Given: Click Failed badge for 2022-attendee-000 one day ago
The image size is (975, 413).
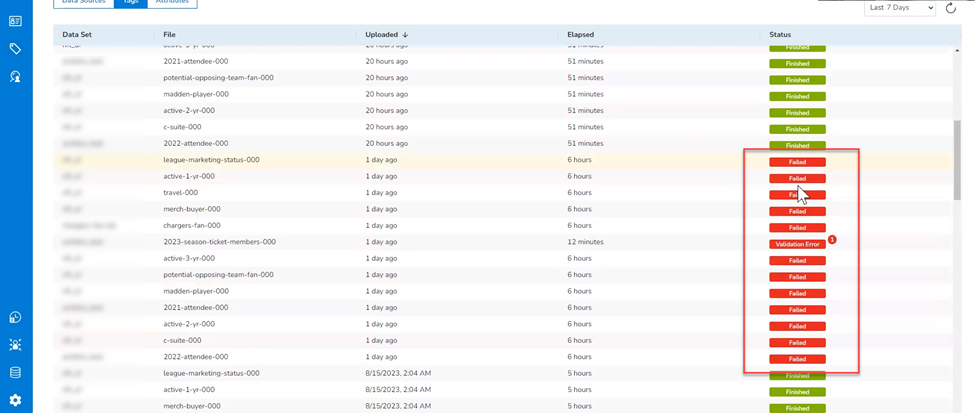Looking at the screenshot, I should click(x=797, y=360).
